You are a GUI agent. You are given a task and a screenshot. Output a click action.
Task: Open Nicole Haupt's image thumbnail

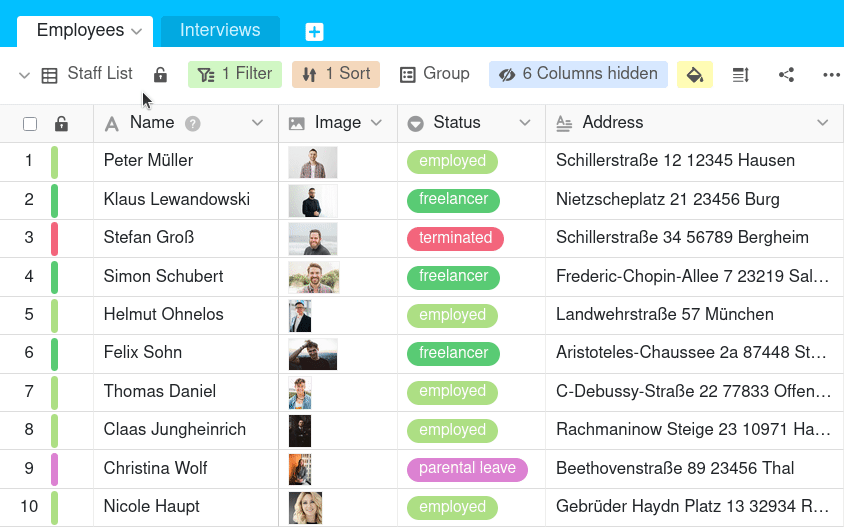305,507
